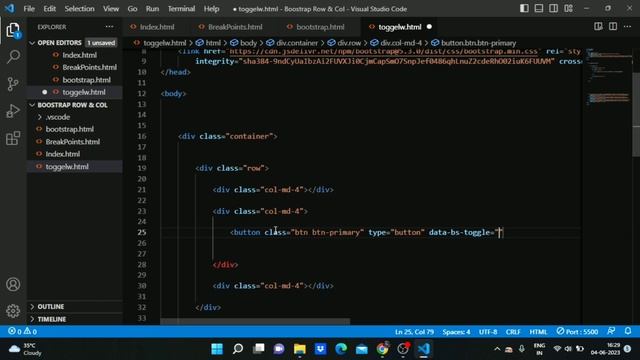Expand the Timeline section
640x360 pixels.
coord(75,319)
